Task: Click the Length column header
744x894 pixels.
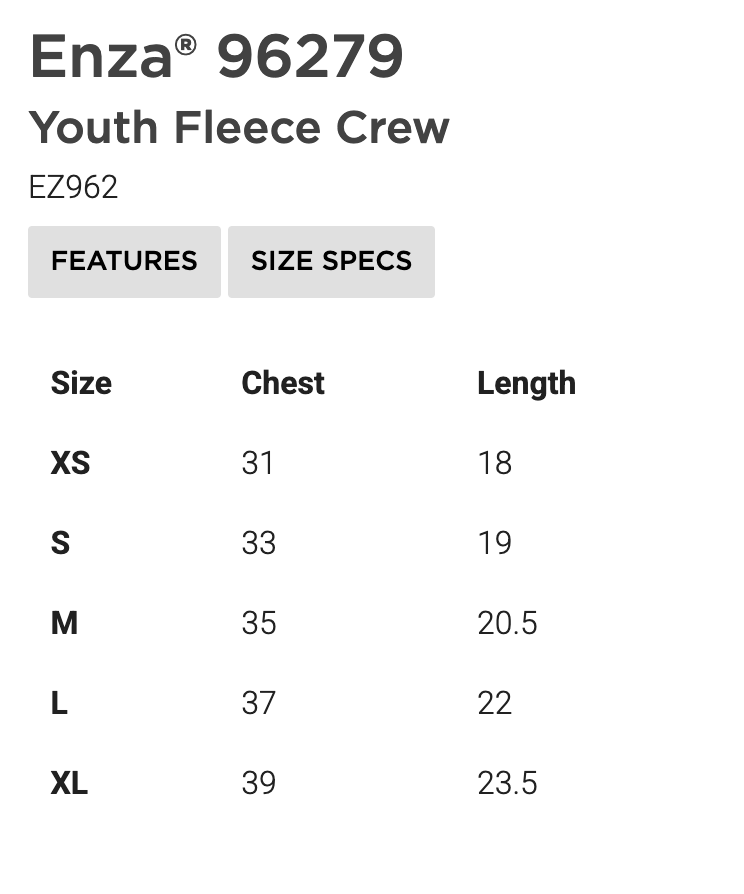Action: coord(527,383)
